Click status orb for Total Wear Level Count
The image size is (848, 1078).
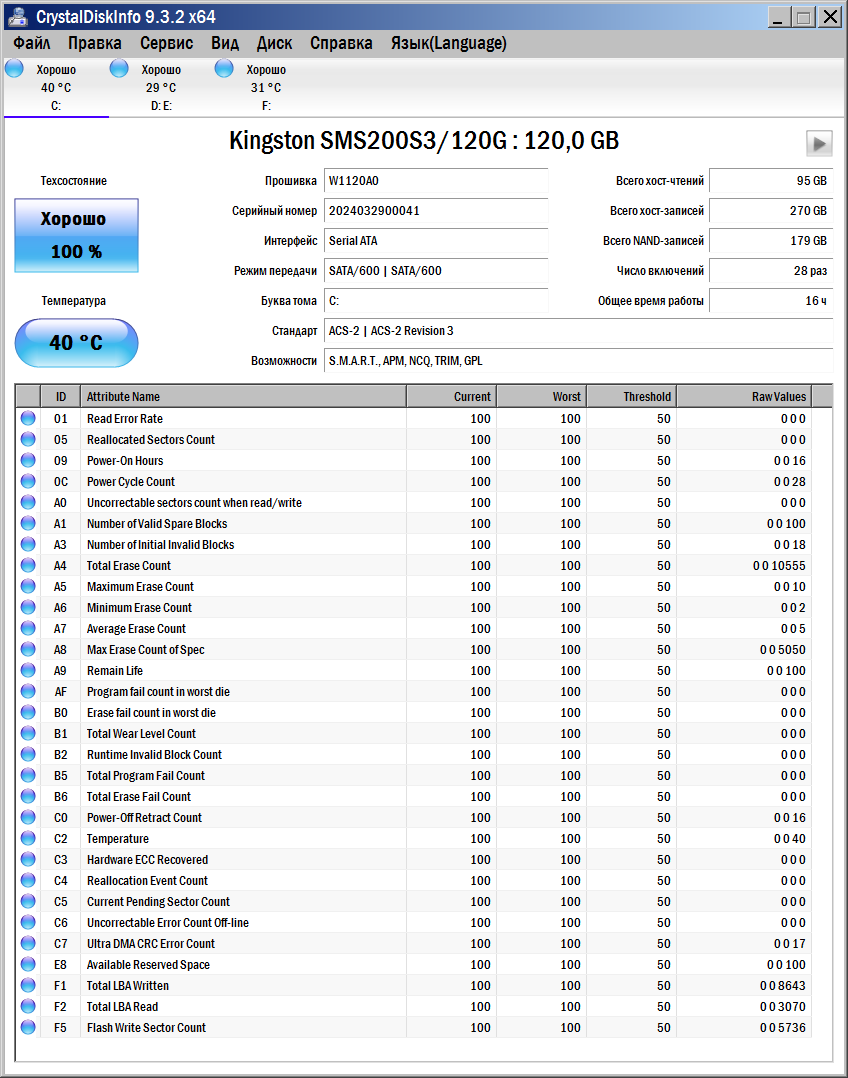coord(28,734)
